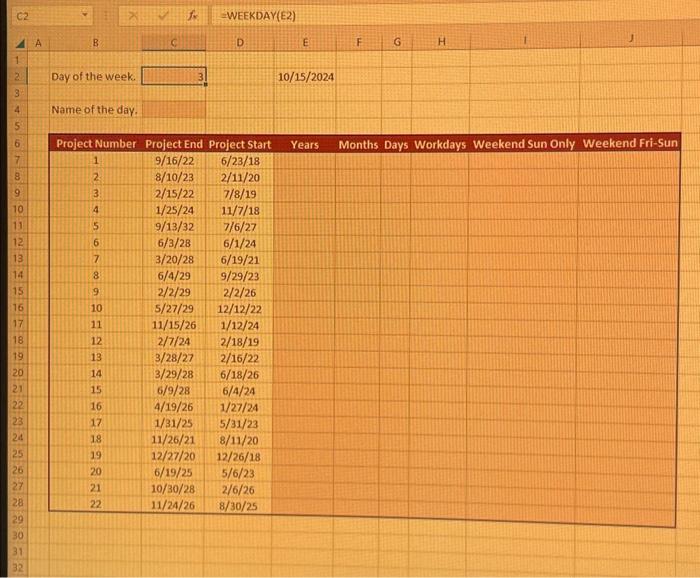Screen dimensions: 700x578
Task: Click the 'Day of the week.' label cell
Action: [93, 76]
